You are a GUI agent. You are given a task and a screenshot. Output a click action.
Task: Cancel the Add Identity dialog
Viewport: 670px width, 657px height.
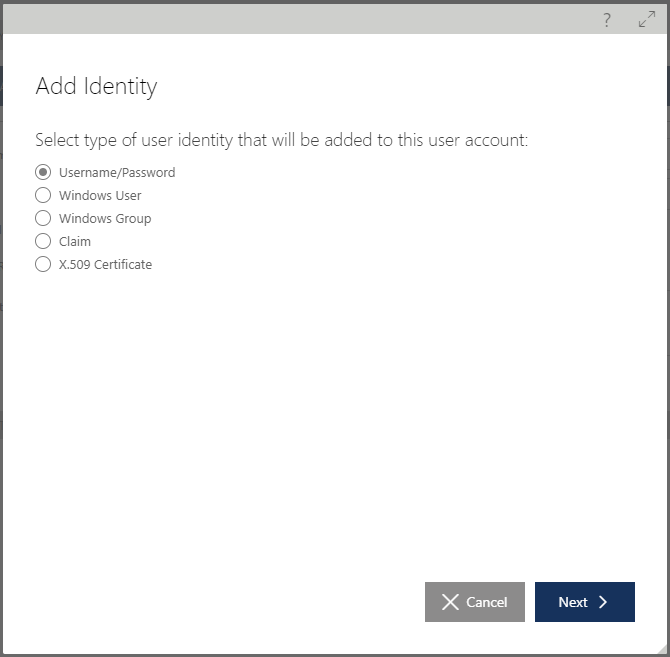pyautogui.click(x=475, y=602)
